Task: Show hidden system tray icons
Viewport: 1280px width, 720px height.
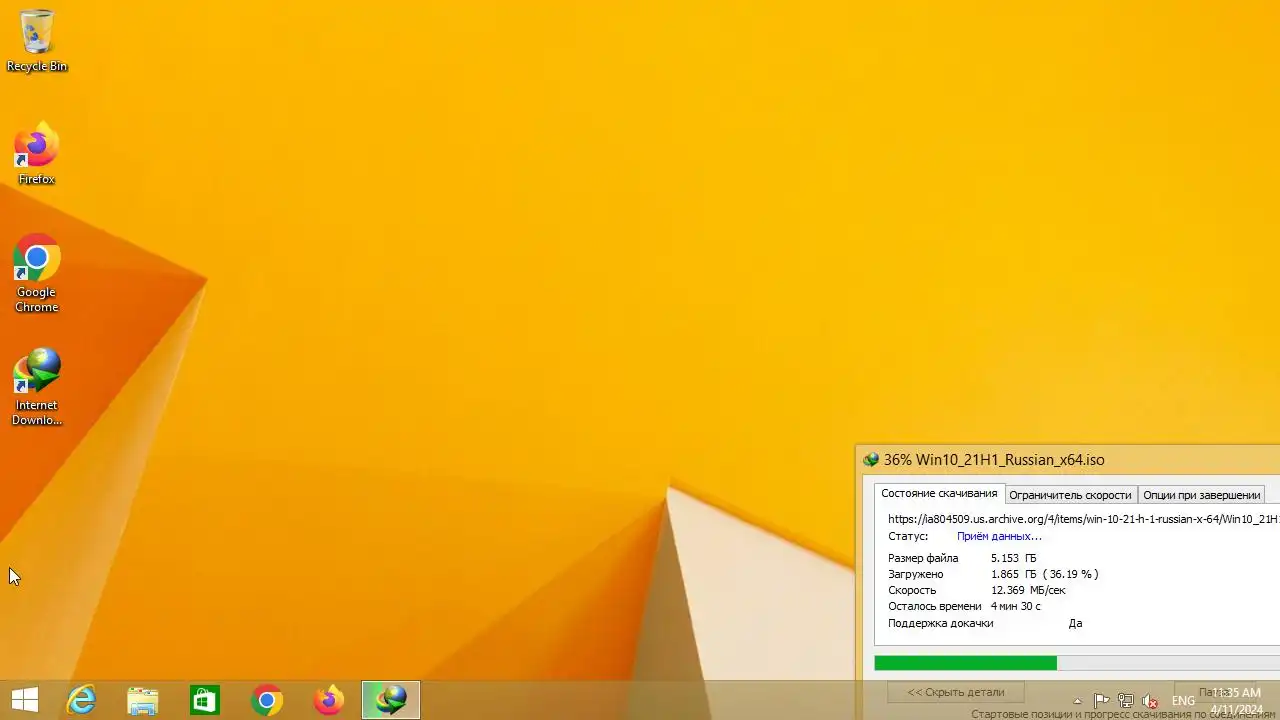Action: (x=1077, y=701)
